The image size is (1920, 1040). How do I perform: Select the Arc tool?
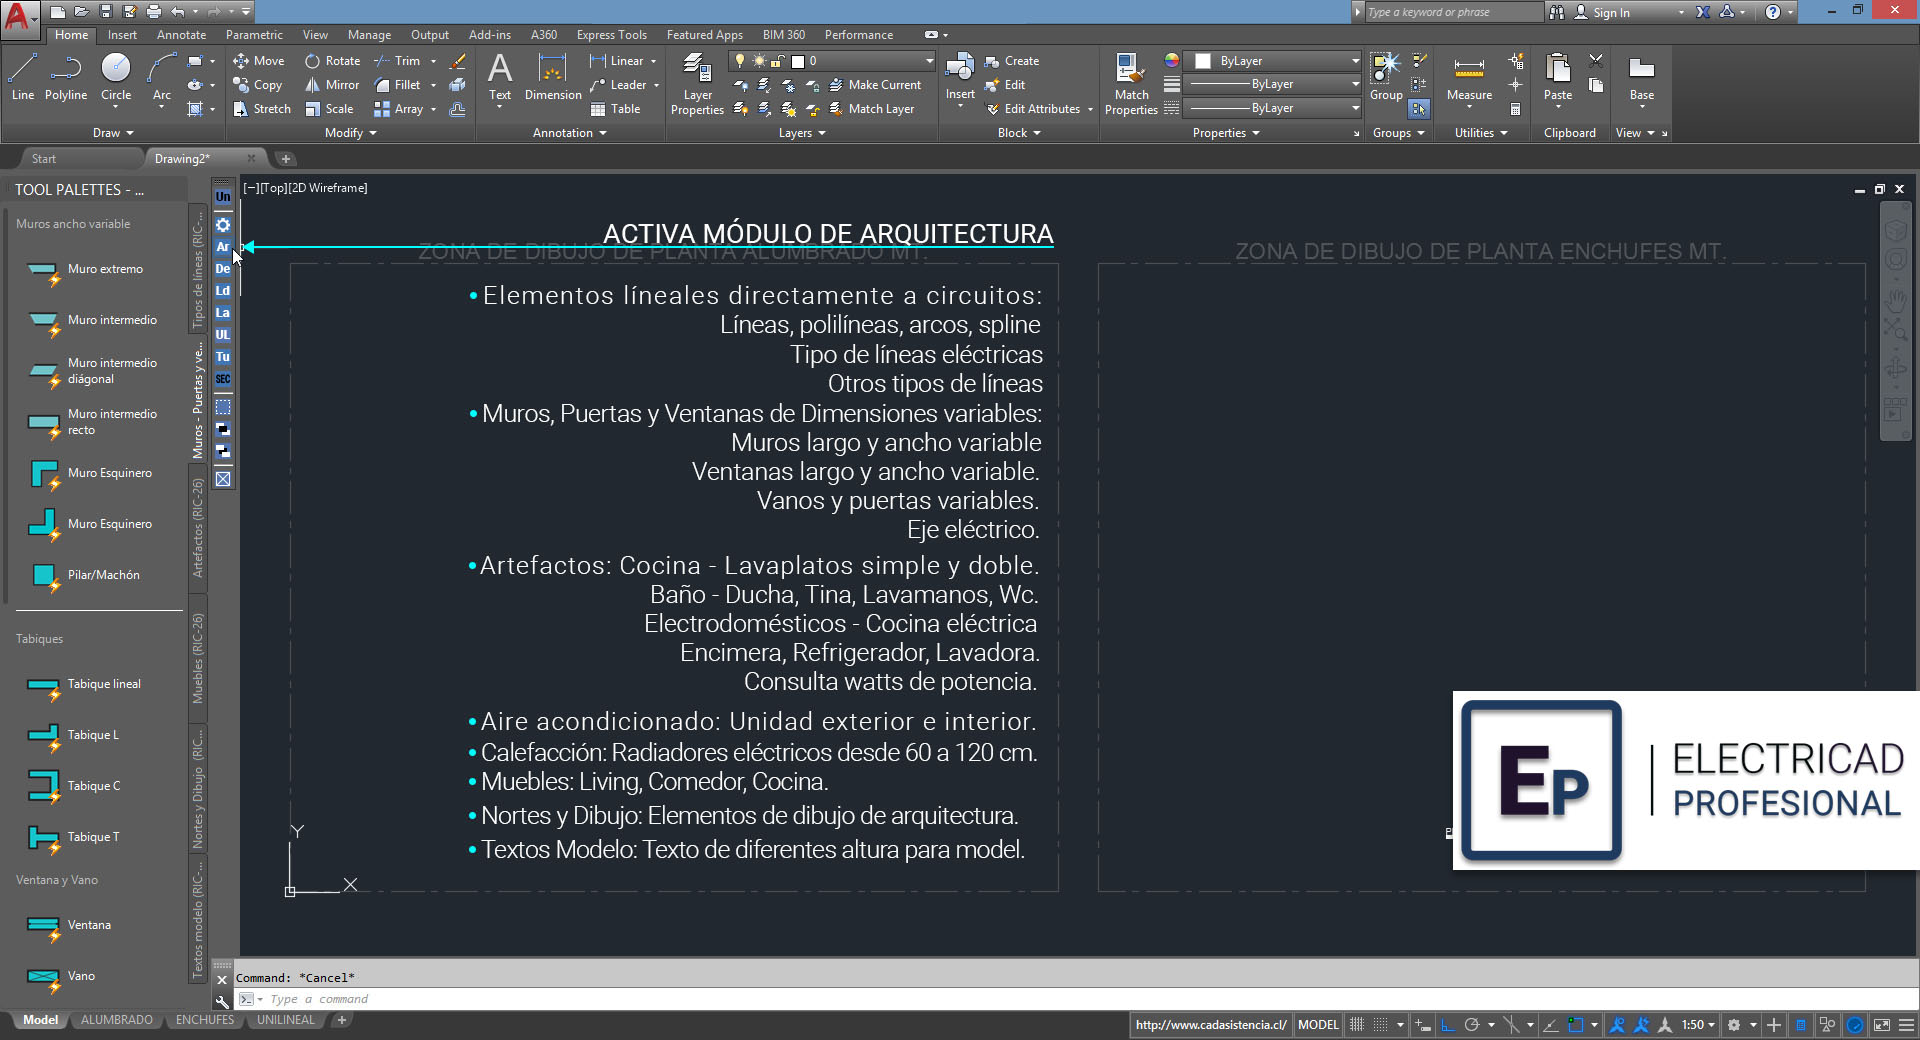pyautogui.click(x=161, y=77)
